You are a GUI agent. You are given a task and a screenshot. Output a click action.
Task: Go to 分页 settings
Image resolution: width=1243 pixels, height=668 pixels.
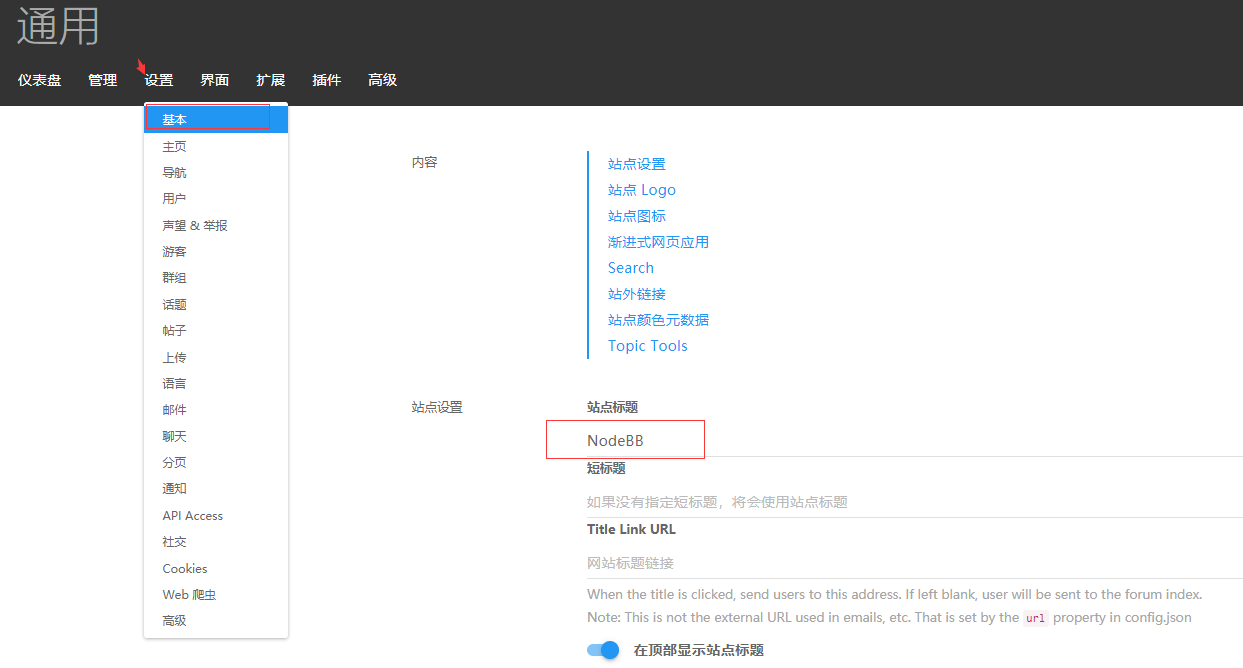point(216,462)
